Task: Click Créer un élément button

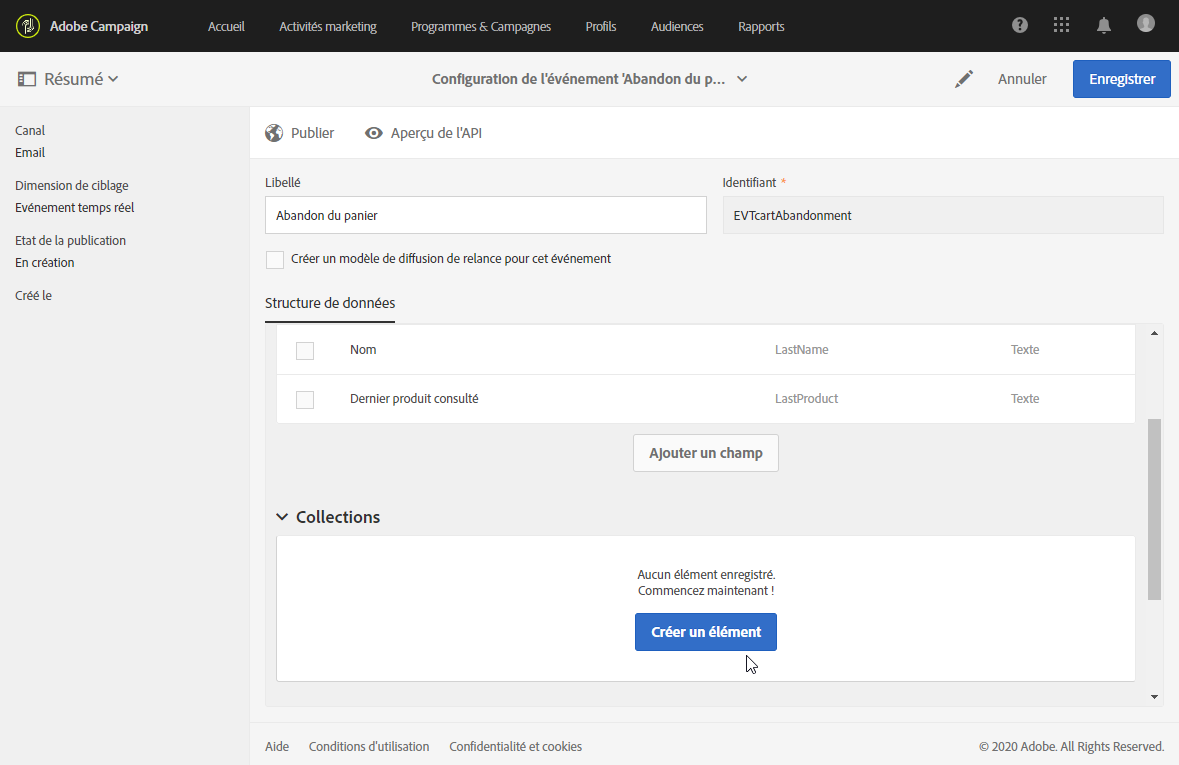Action: pos(705,632)
